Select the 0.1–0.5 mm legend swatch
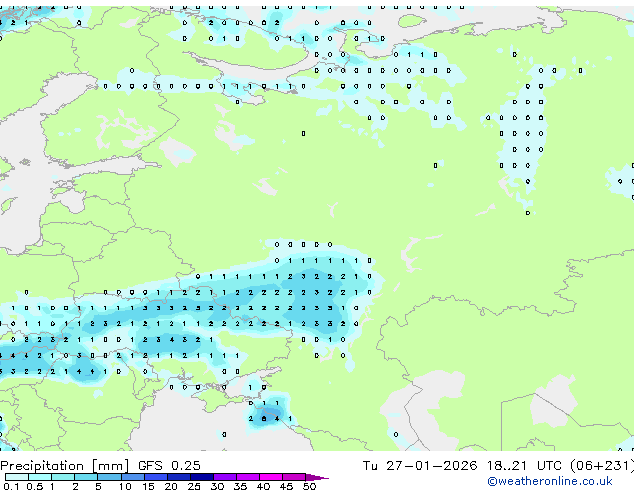This screenshot has width=634, height=490. 17,477
